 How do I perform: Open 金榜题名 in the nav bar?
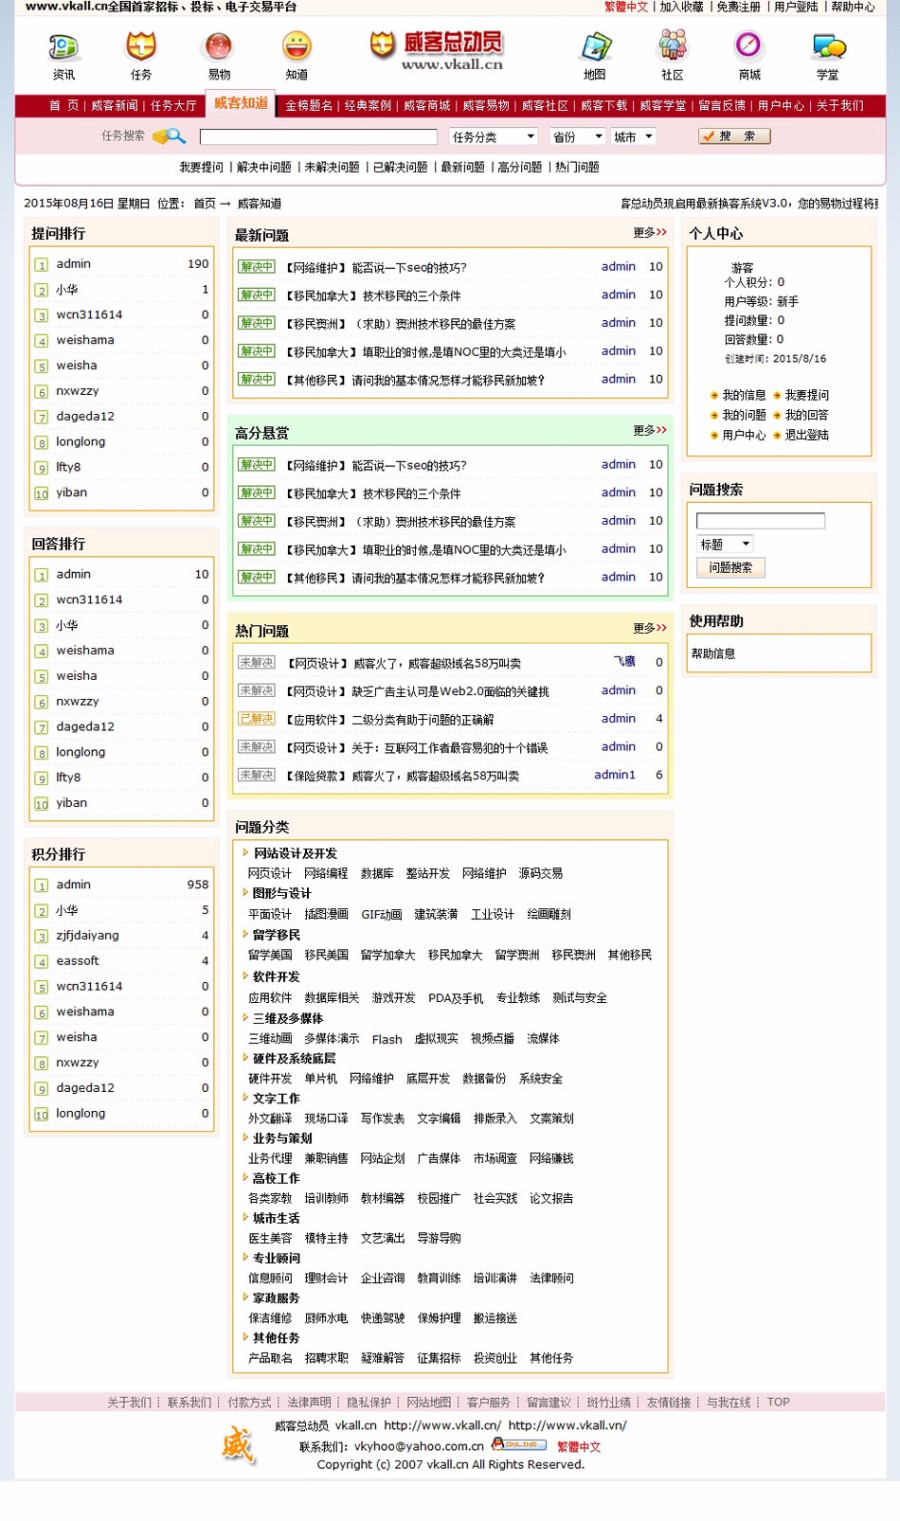coord(309,106)
